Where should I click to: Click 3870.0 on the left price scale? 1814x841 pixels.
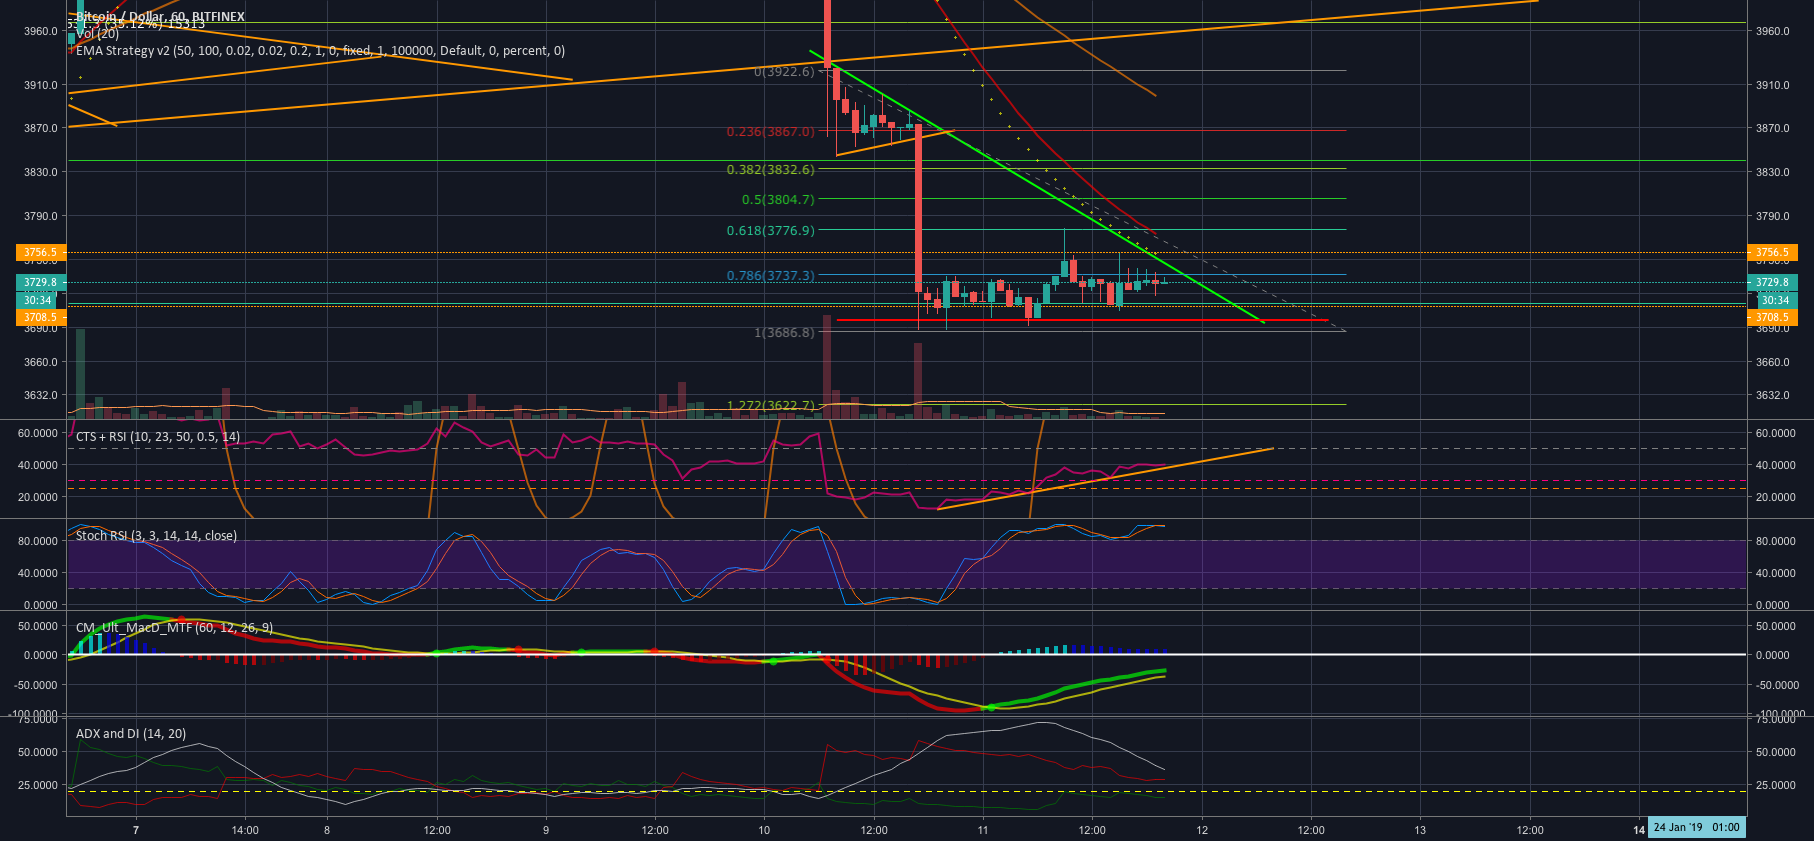click(x=41, y=128)
